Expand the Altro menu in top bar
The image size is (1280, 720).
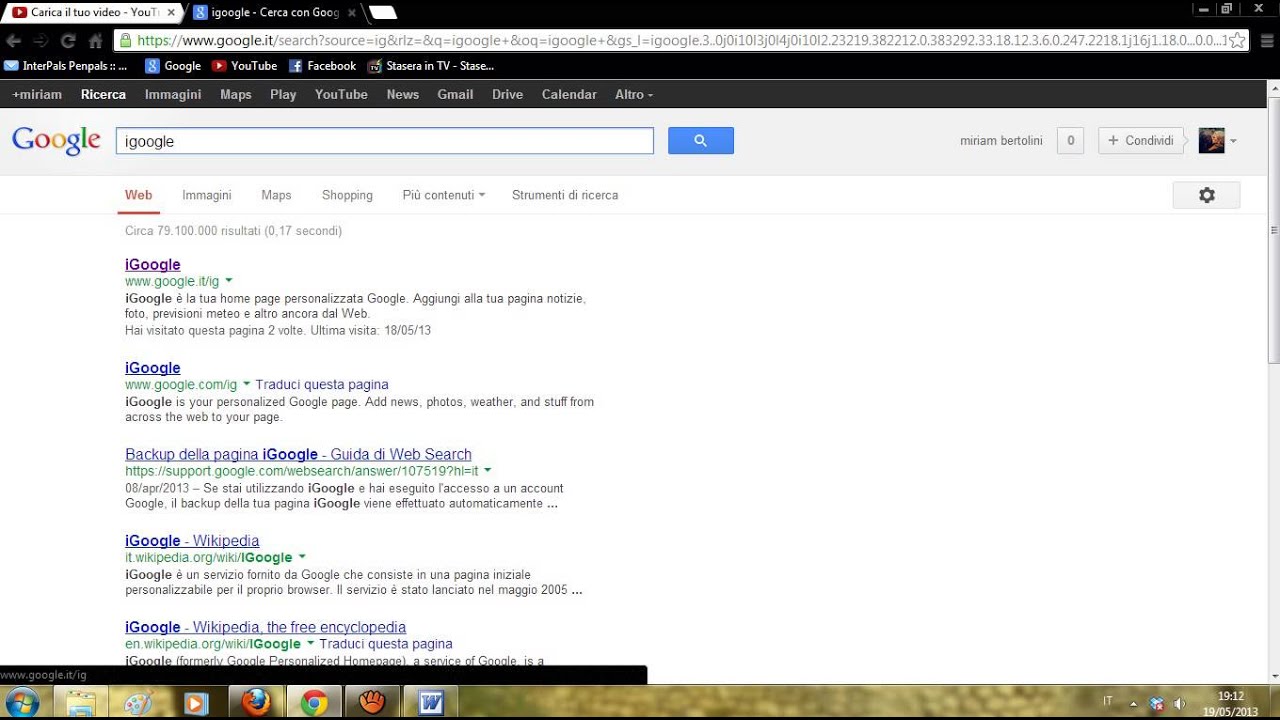tap(634, 94)
